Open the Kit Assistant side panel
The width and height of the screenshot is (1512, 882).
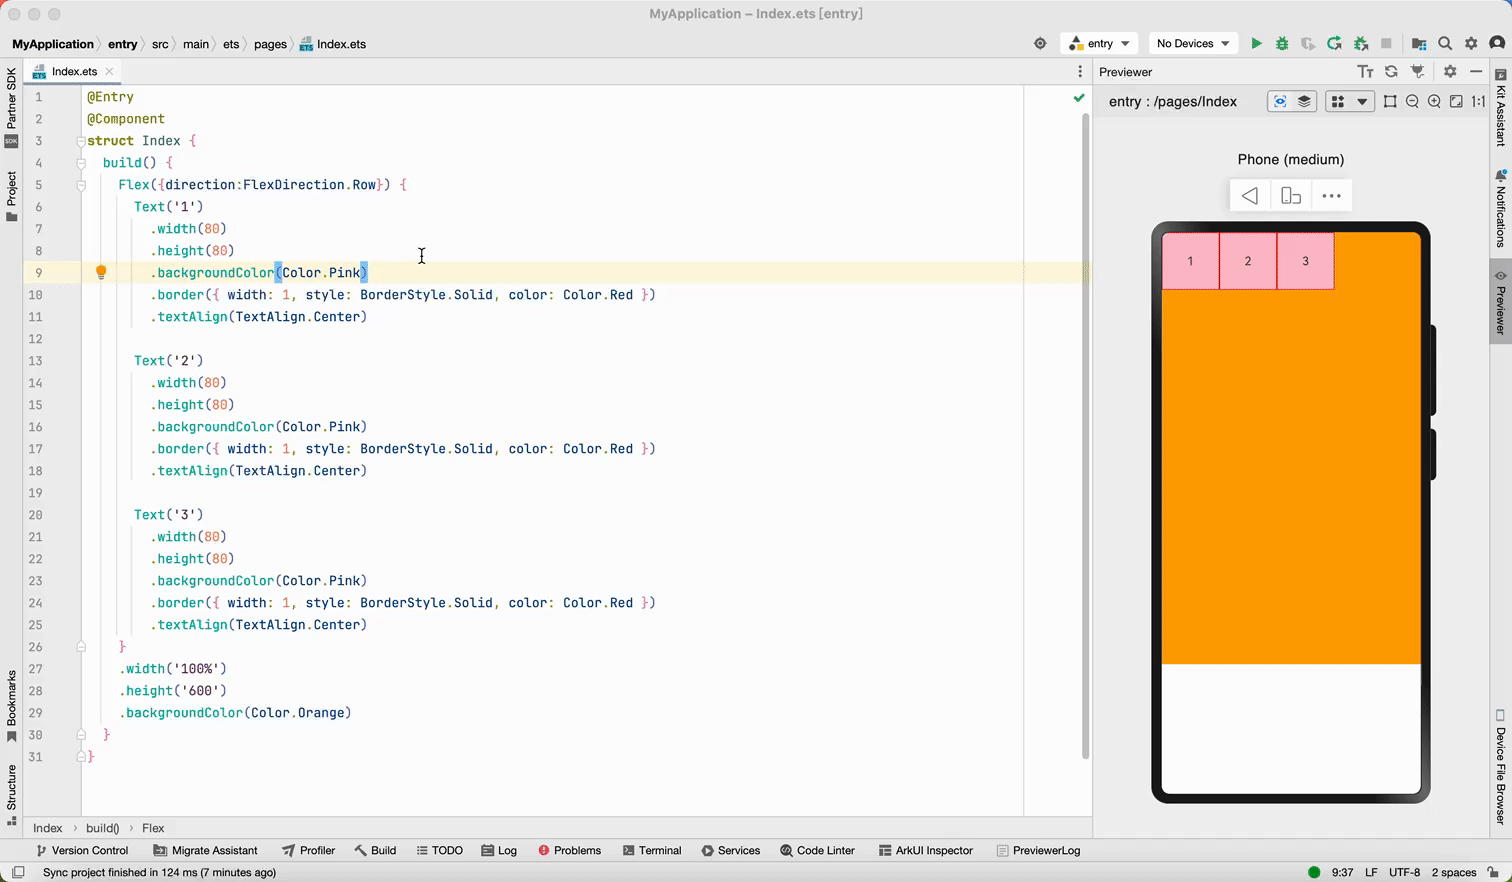click(1501, 108)
